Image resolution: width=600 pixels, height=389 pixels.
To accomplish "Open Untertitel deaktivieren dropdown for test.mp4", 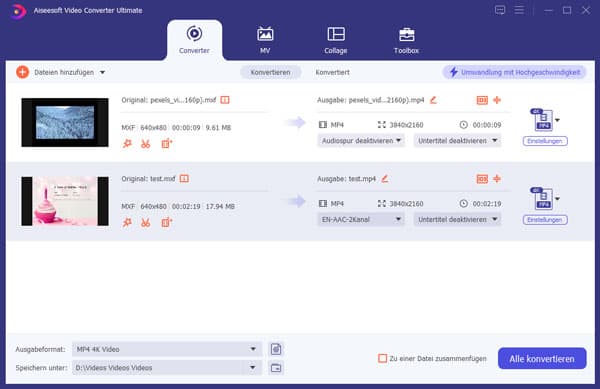I will point(457,220).
